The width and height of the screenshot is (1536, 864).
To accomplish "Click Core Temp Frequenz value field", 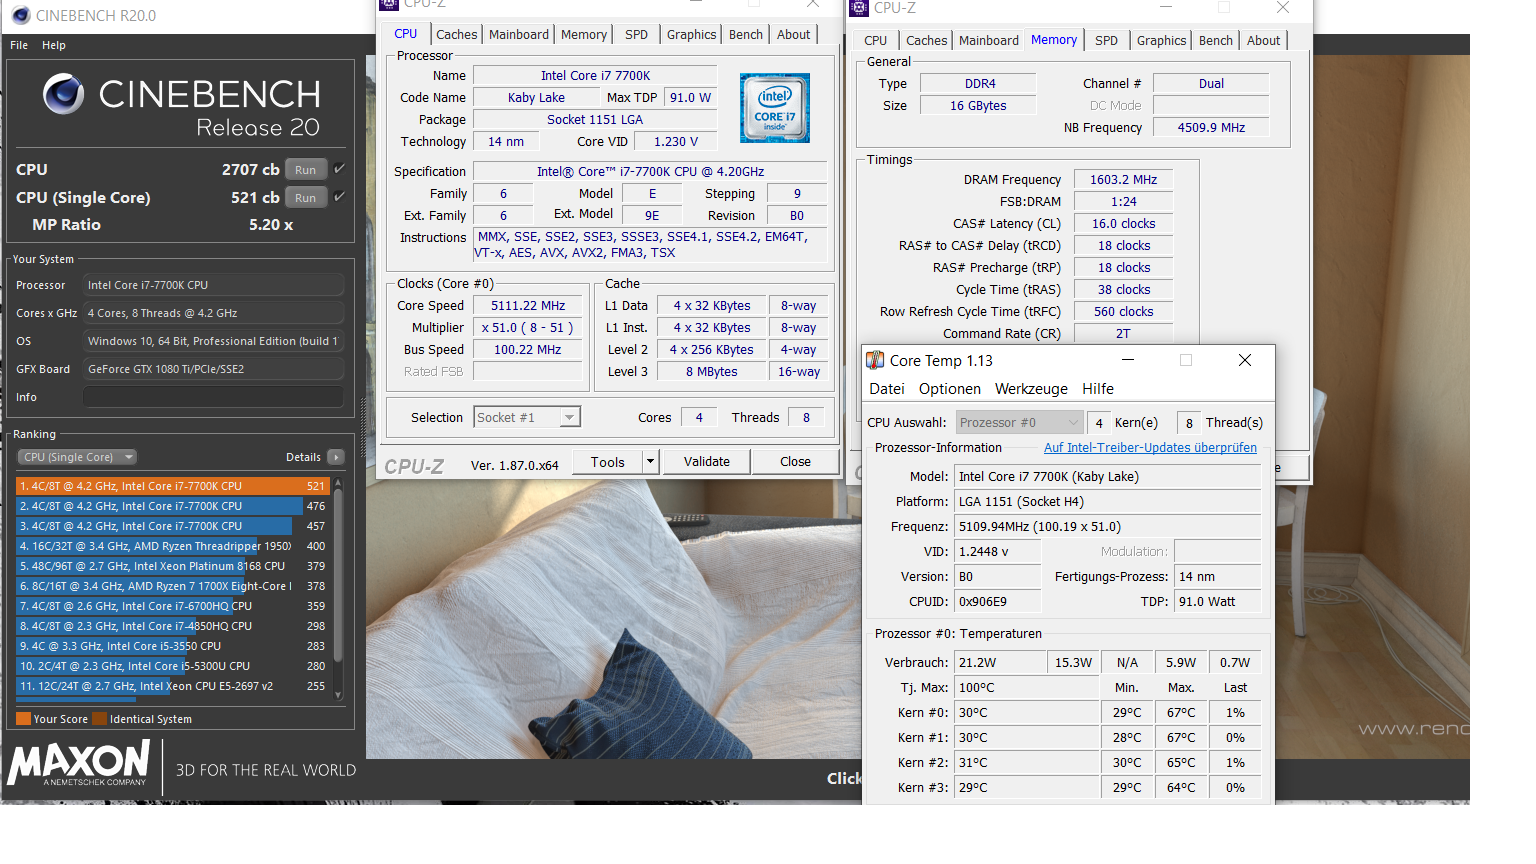I will [1107, 527].
